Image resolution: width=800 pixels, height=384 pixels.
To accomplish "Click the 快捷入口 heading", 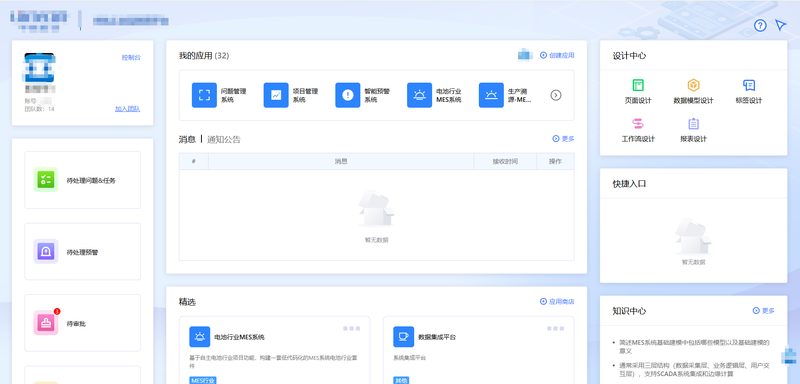I will (x=629, y=184).
